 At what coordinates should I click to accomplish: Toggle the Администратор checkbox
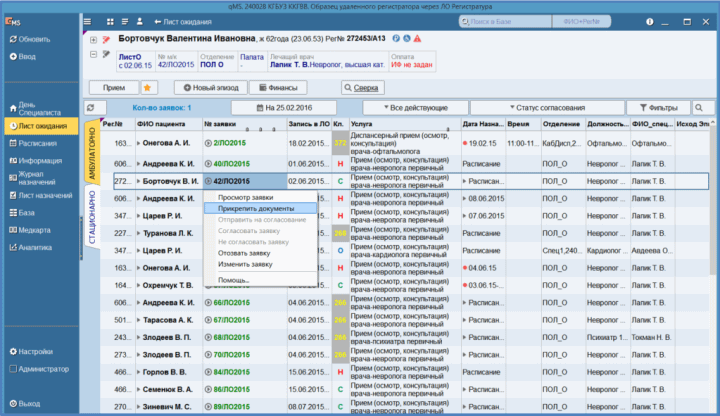click(12, 369)
